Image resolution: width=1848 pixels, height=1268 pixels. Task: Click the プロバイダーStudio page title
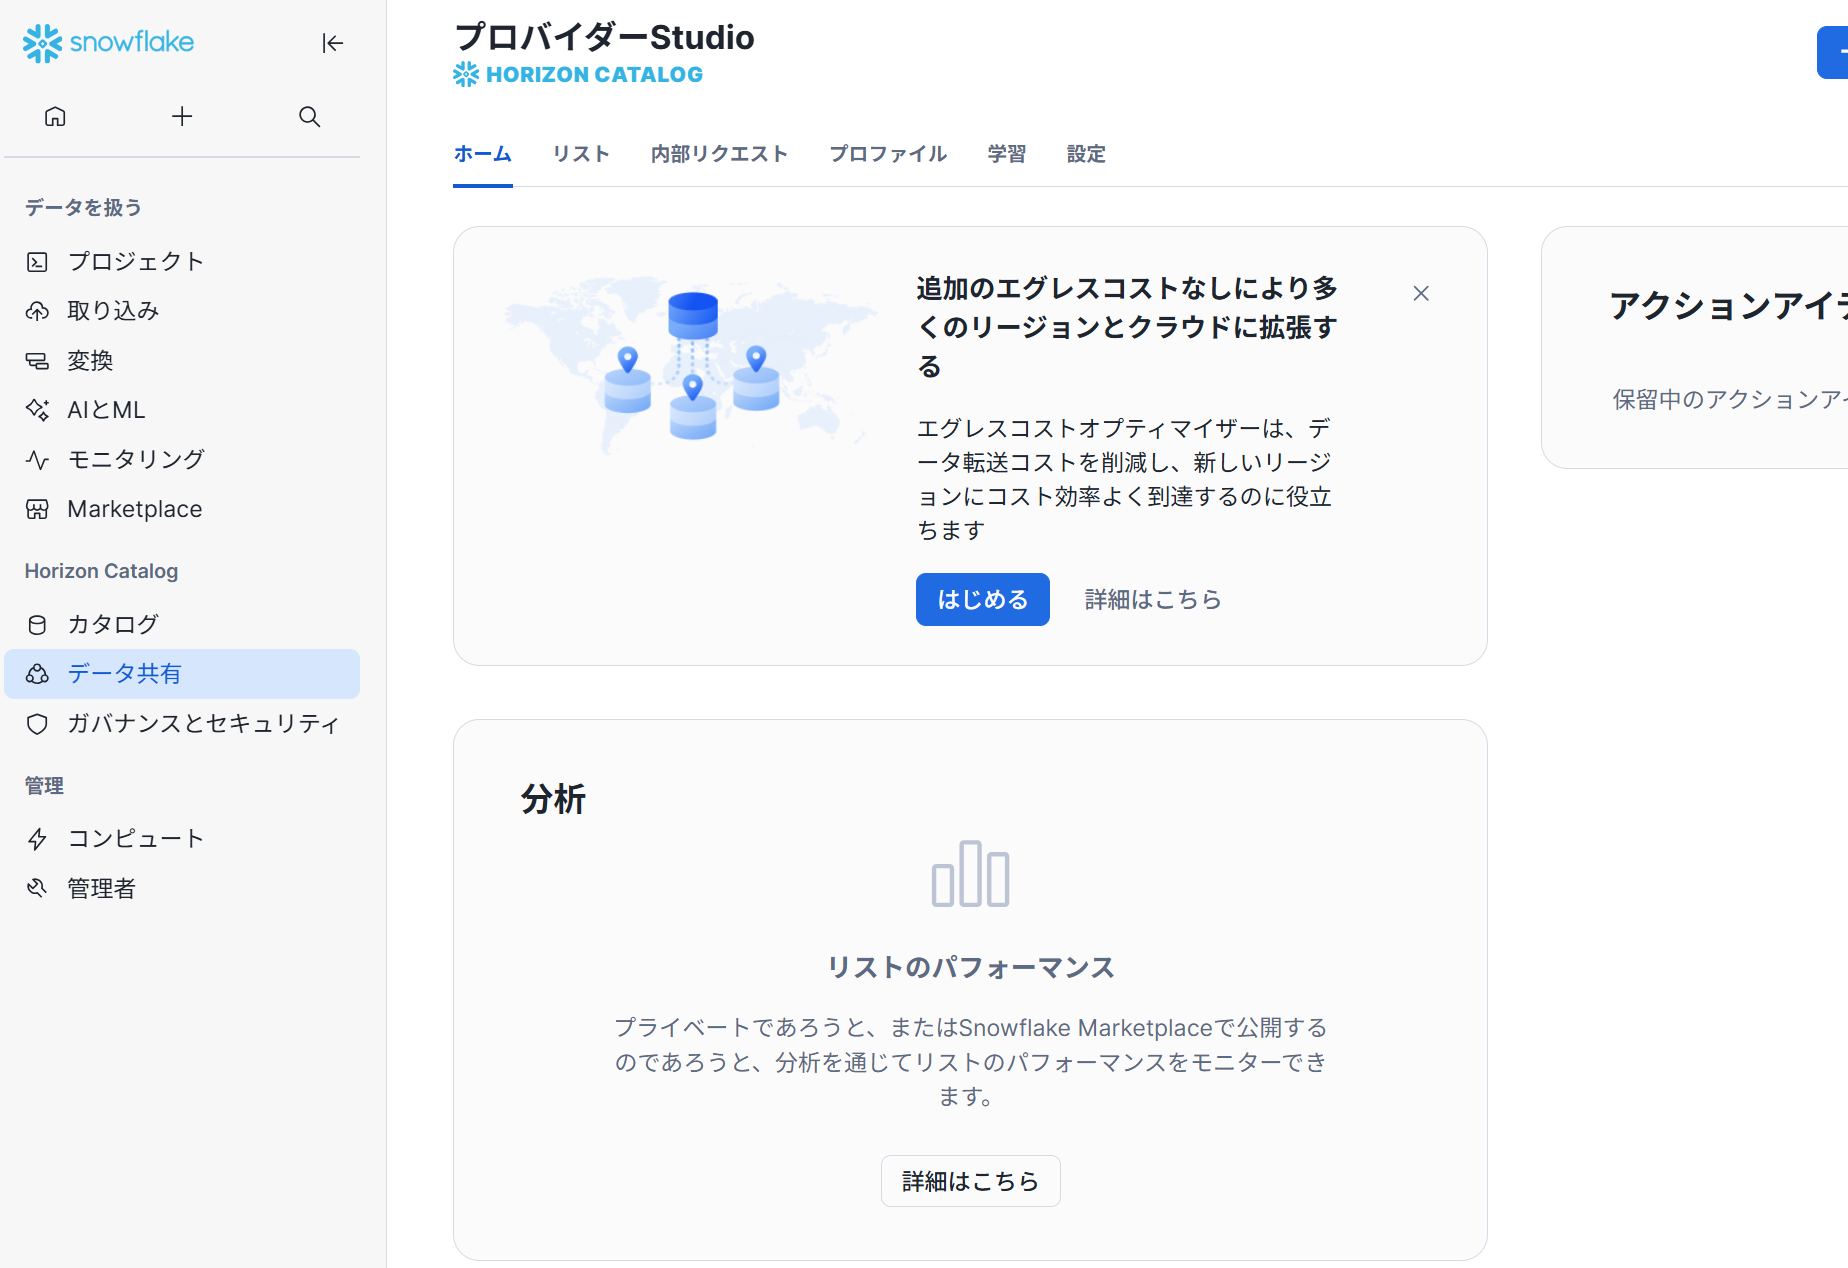coord(604,37)
